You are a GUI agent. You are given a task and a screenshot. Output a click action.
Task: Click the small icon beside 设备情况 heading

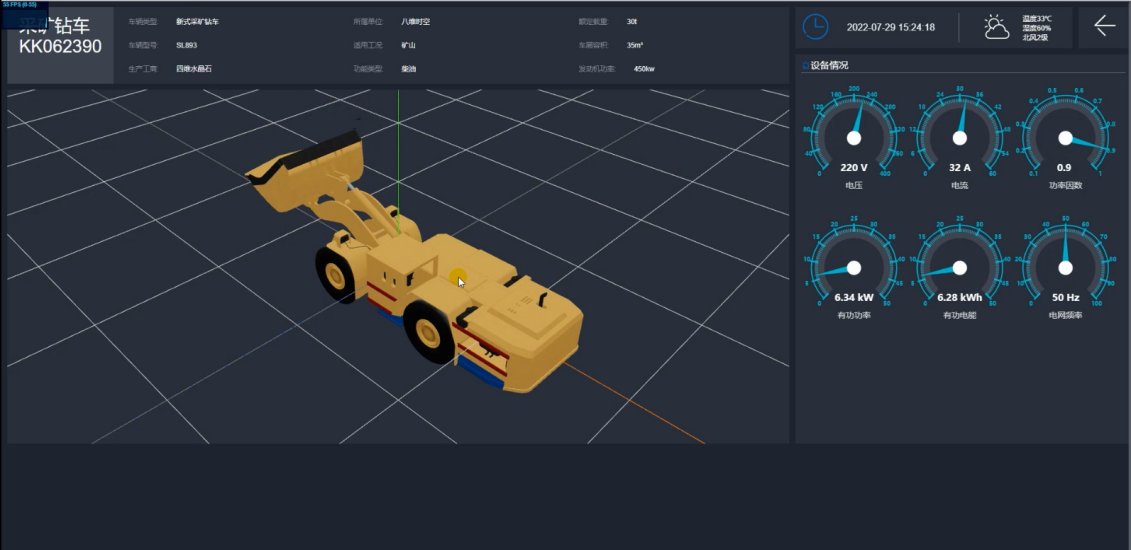pyautogui.click(x=805, y=66)
